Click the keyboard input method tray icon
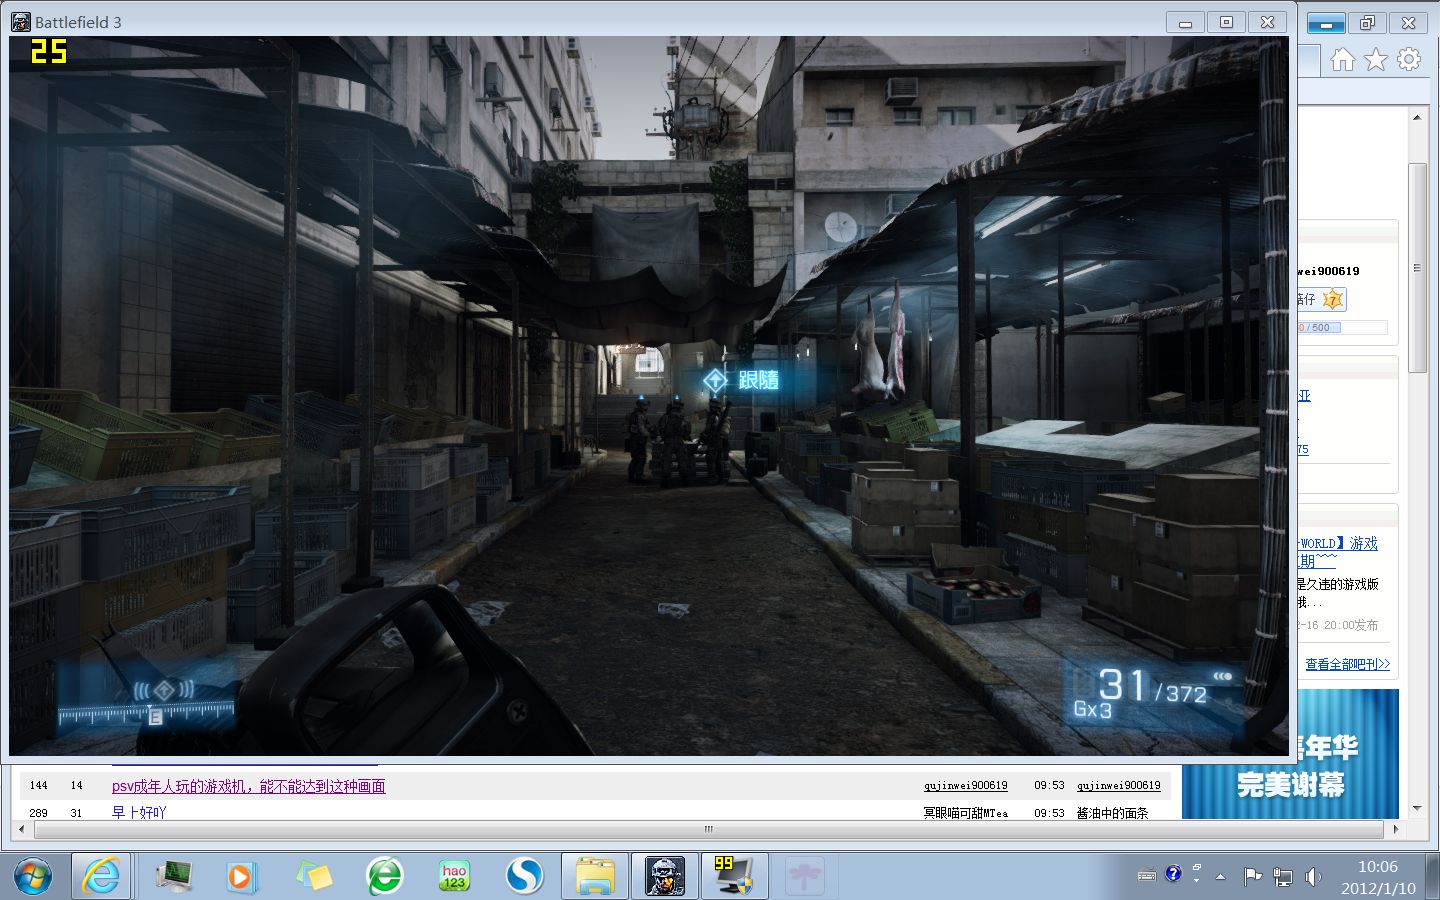Screen dimensions: 1440x900 [x=1147, y=876]
